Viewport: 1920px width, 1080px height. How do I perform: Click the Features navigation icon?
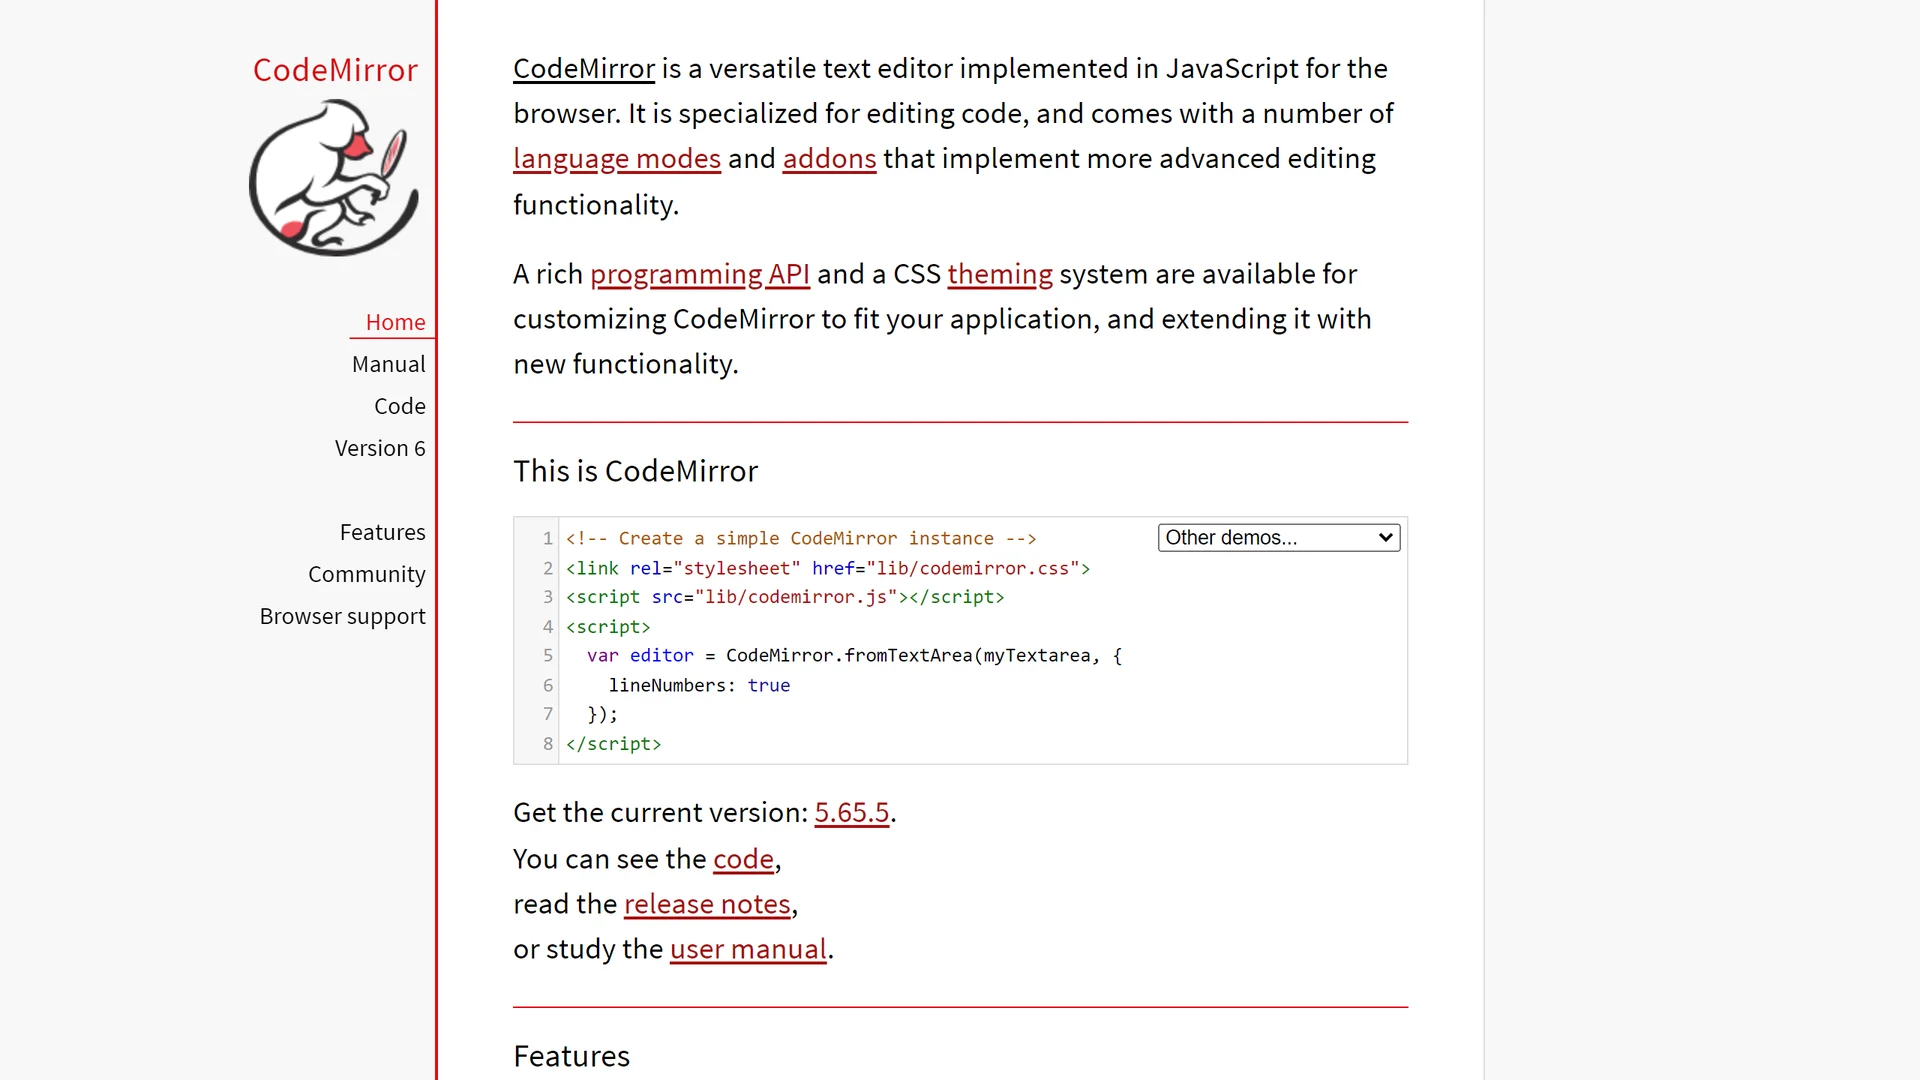point(382,530)
